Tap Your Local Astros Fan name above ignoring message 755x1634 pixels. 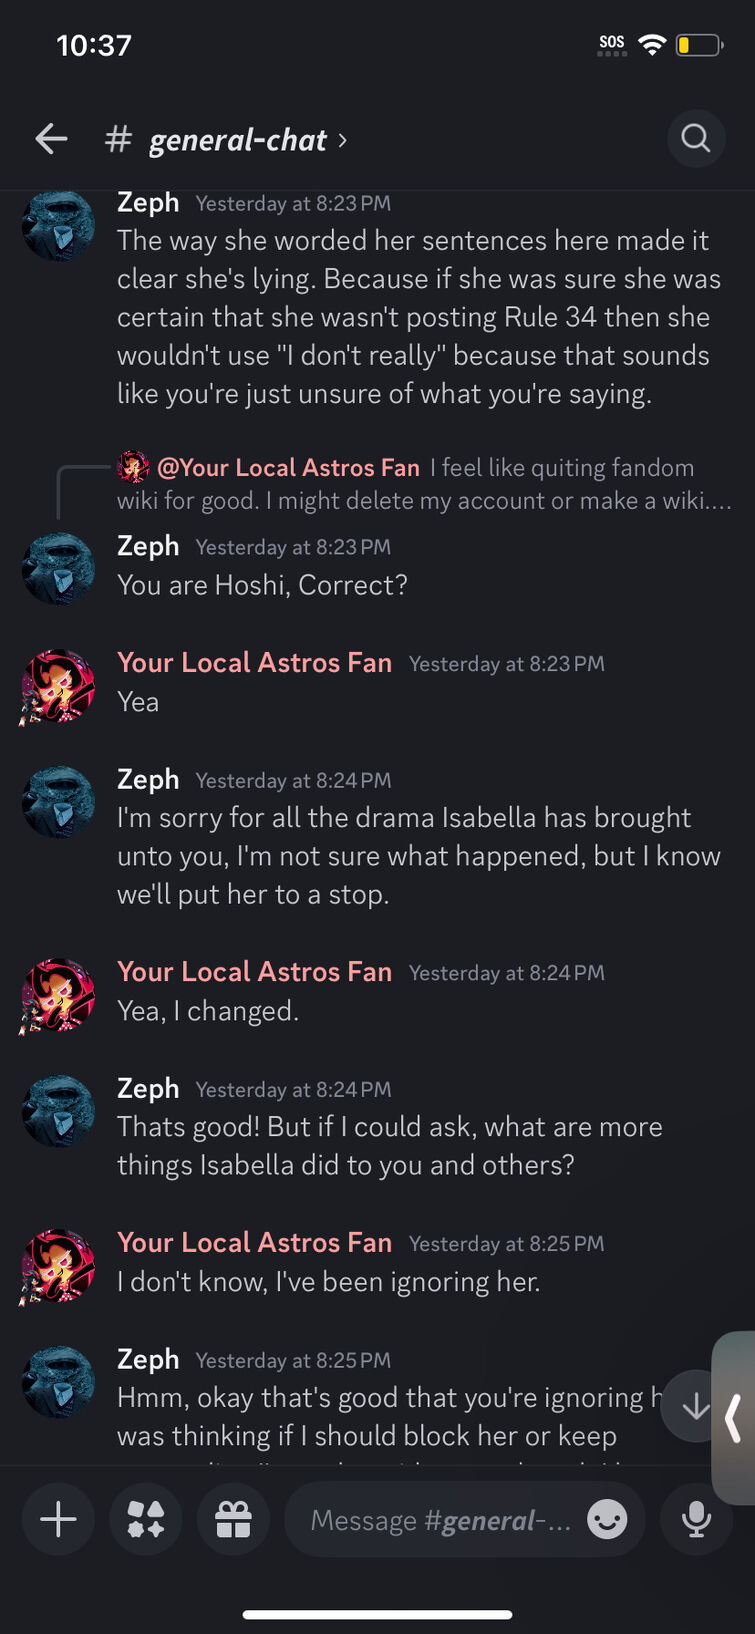[254, 1243]
